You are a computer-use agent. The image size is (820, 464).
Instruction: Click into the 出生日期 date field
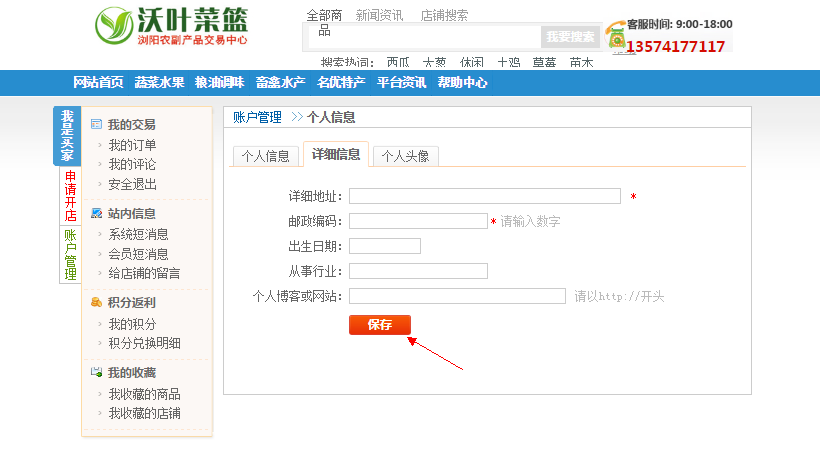(384, 246)
